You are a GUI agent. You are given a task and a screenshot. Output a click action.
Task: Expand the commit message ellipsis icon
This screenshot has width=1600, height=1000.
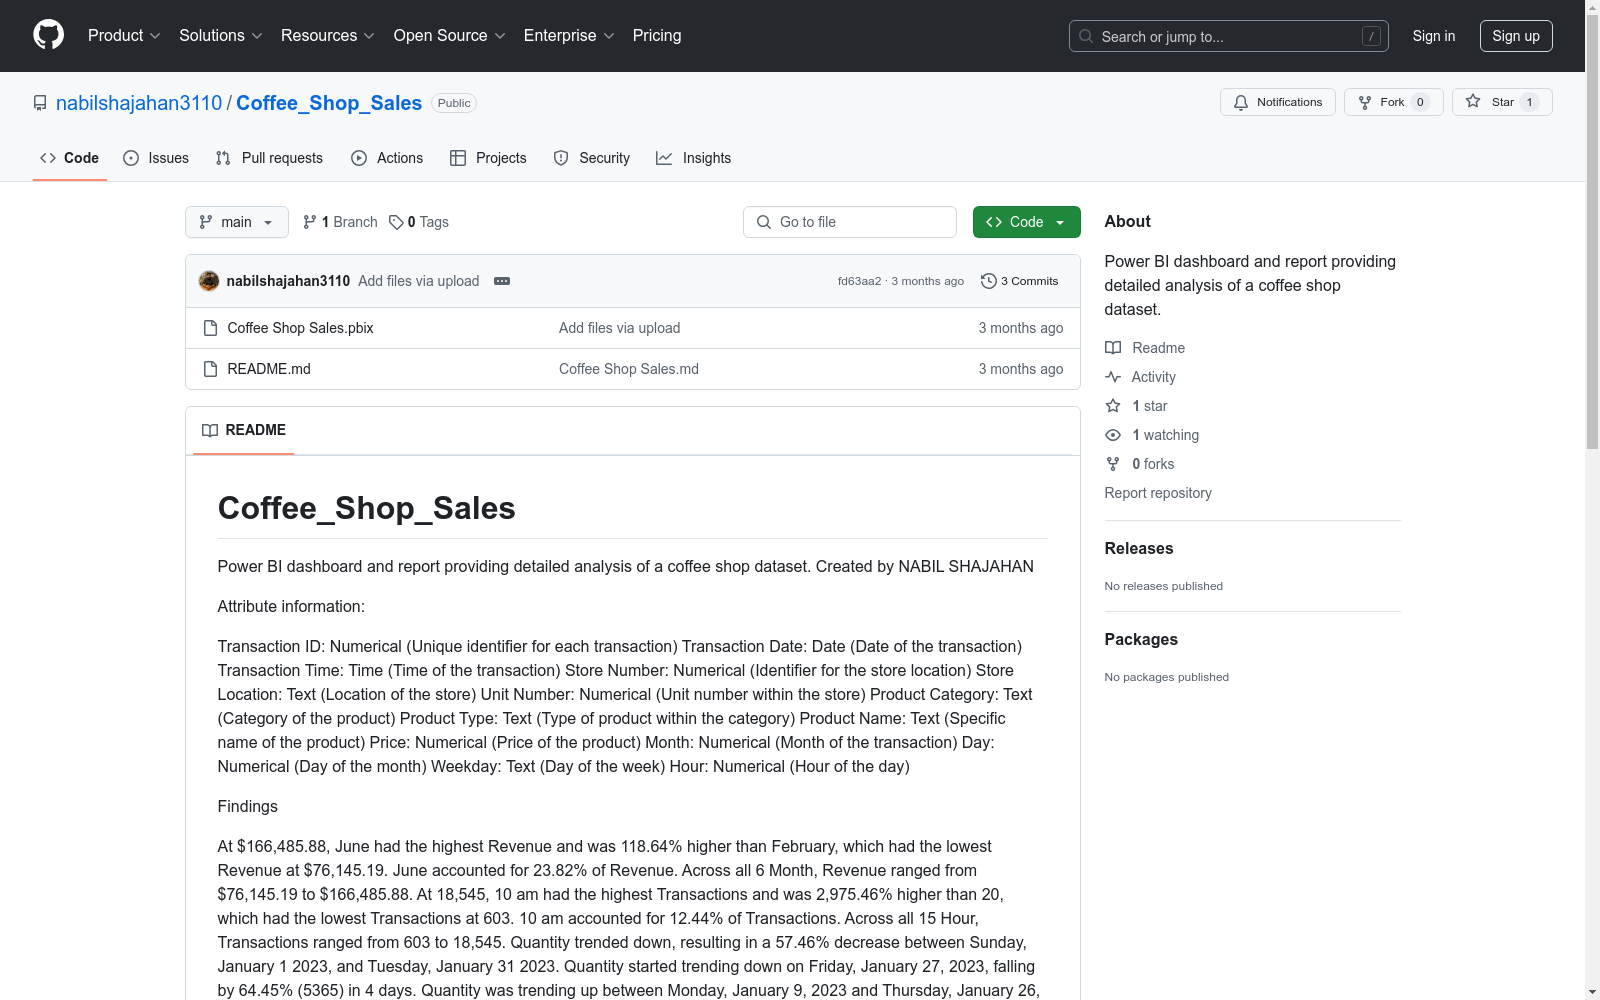(502, 281)
